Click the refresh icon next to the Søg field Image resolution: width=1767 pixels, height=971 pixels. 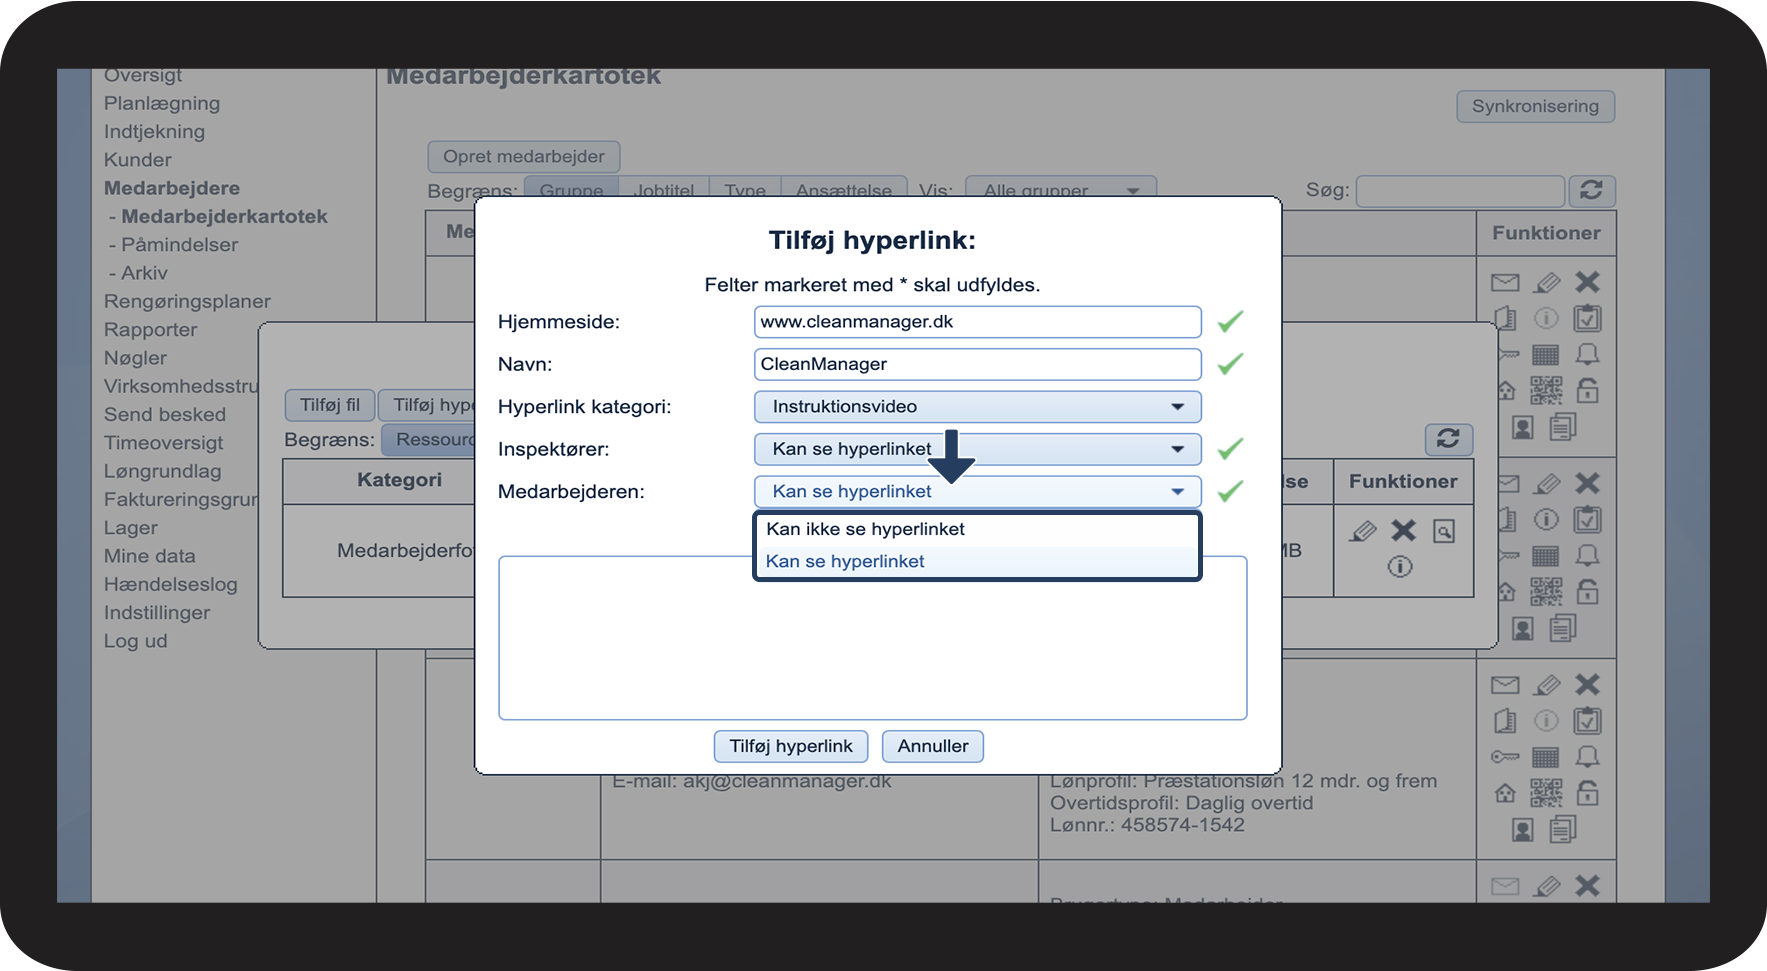(1591, 190)
